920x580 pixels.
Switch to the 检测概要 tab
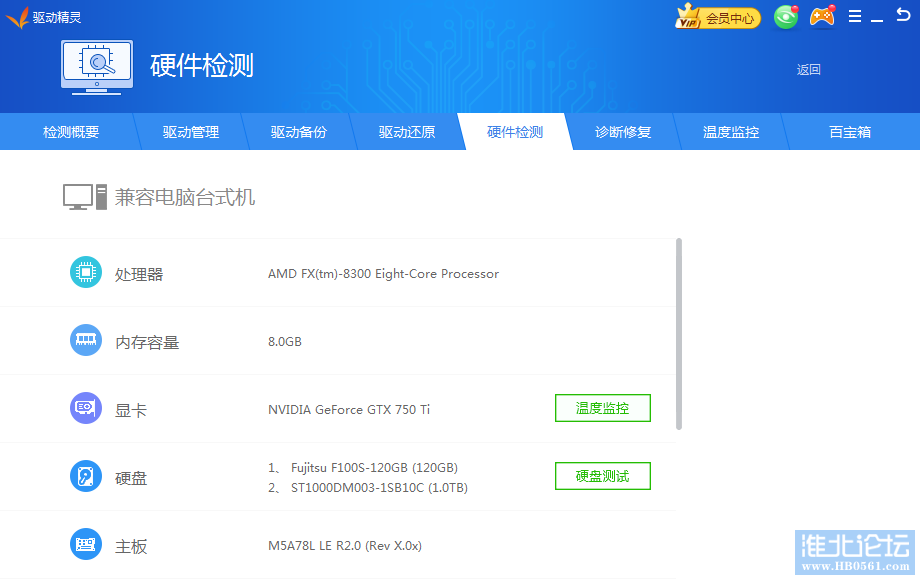[x=71, y=132]
